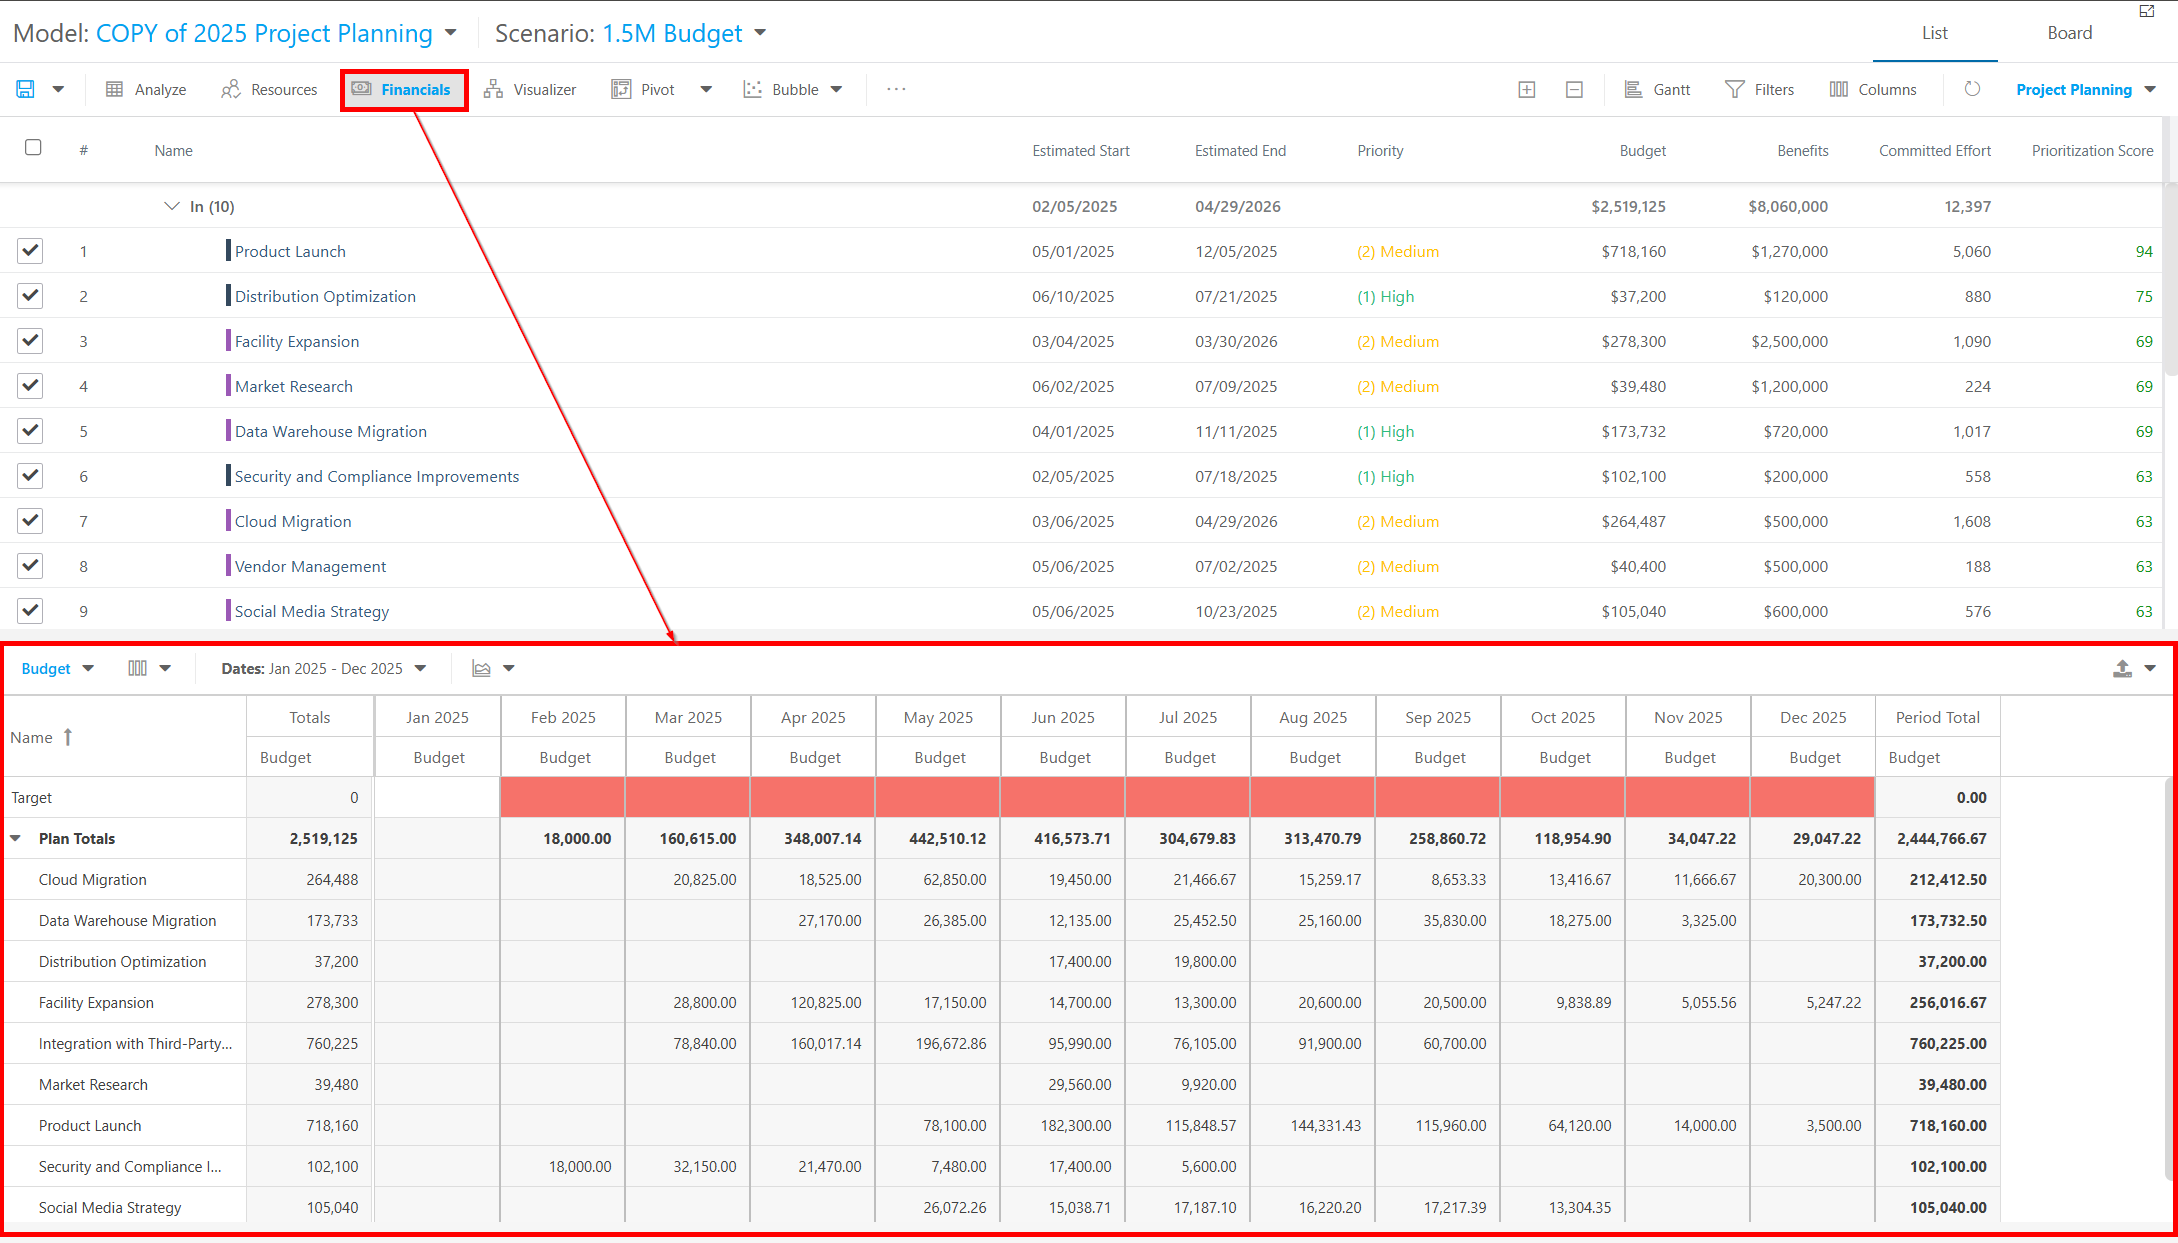This screenshot has height=1243, width=2178.
Task: Collapse the Plan Totals row
Action: point(16,838)
